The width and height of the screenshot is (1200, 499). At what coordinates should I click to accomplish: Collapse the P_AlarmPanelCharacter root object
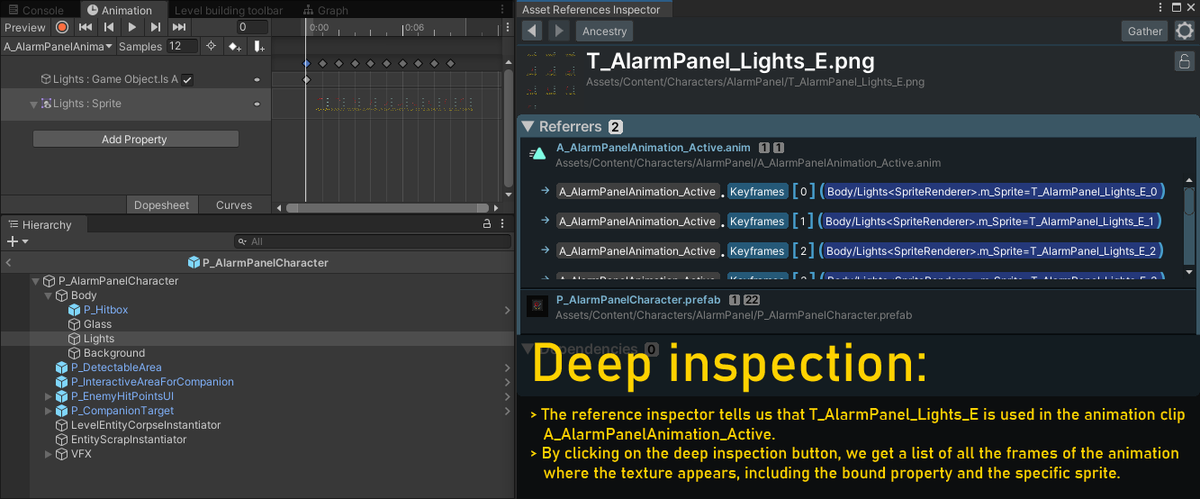click(36, 281)
